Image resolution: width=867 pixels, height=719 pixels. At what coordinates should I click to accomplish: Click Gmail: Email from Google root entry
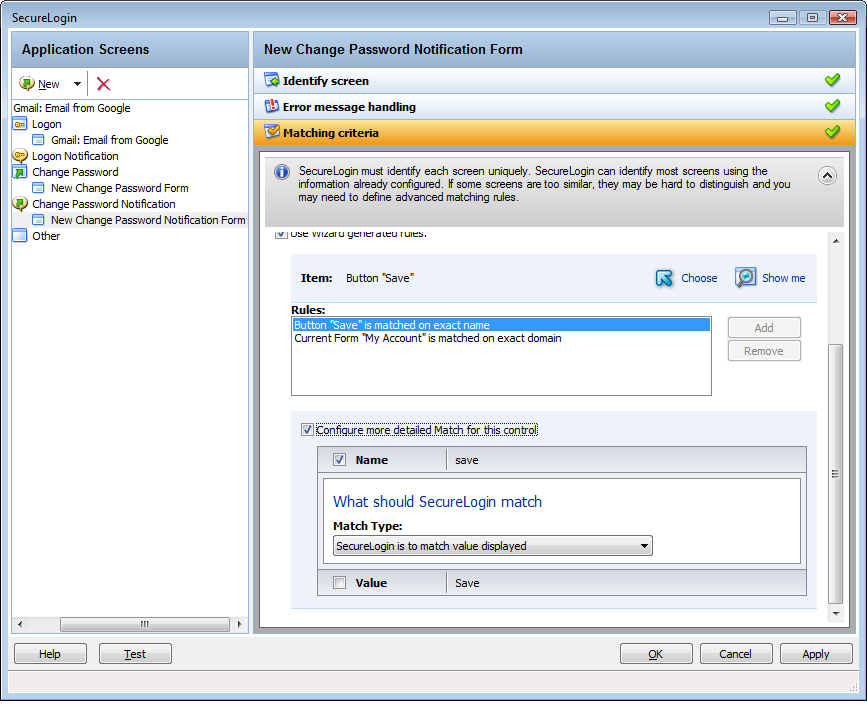click(x=72, y=108)
